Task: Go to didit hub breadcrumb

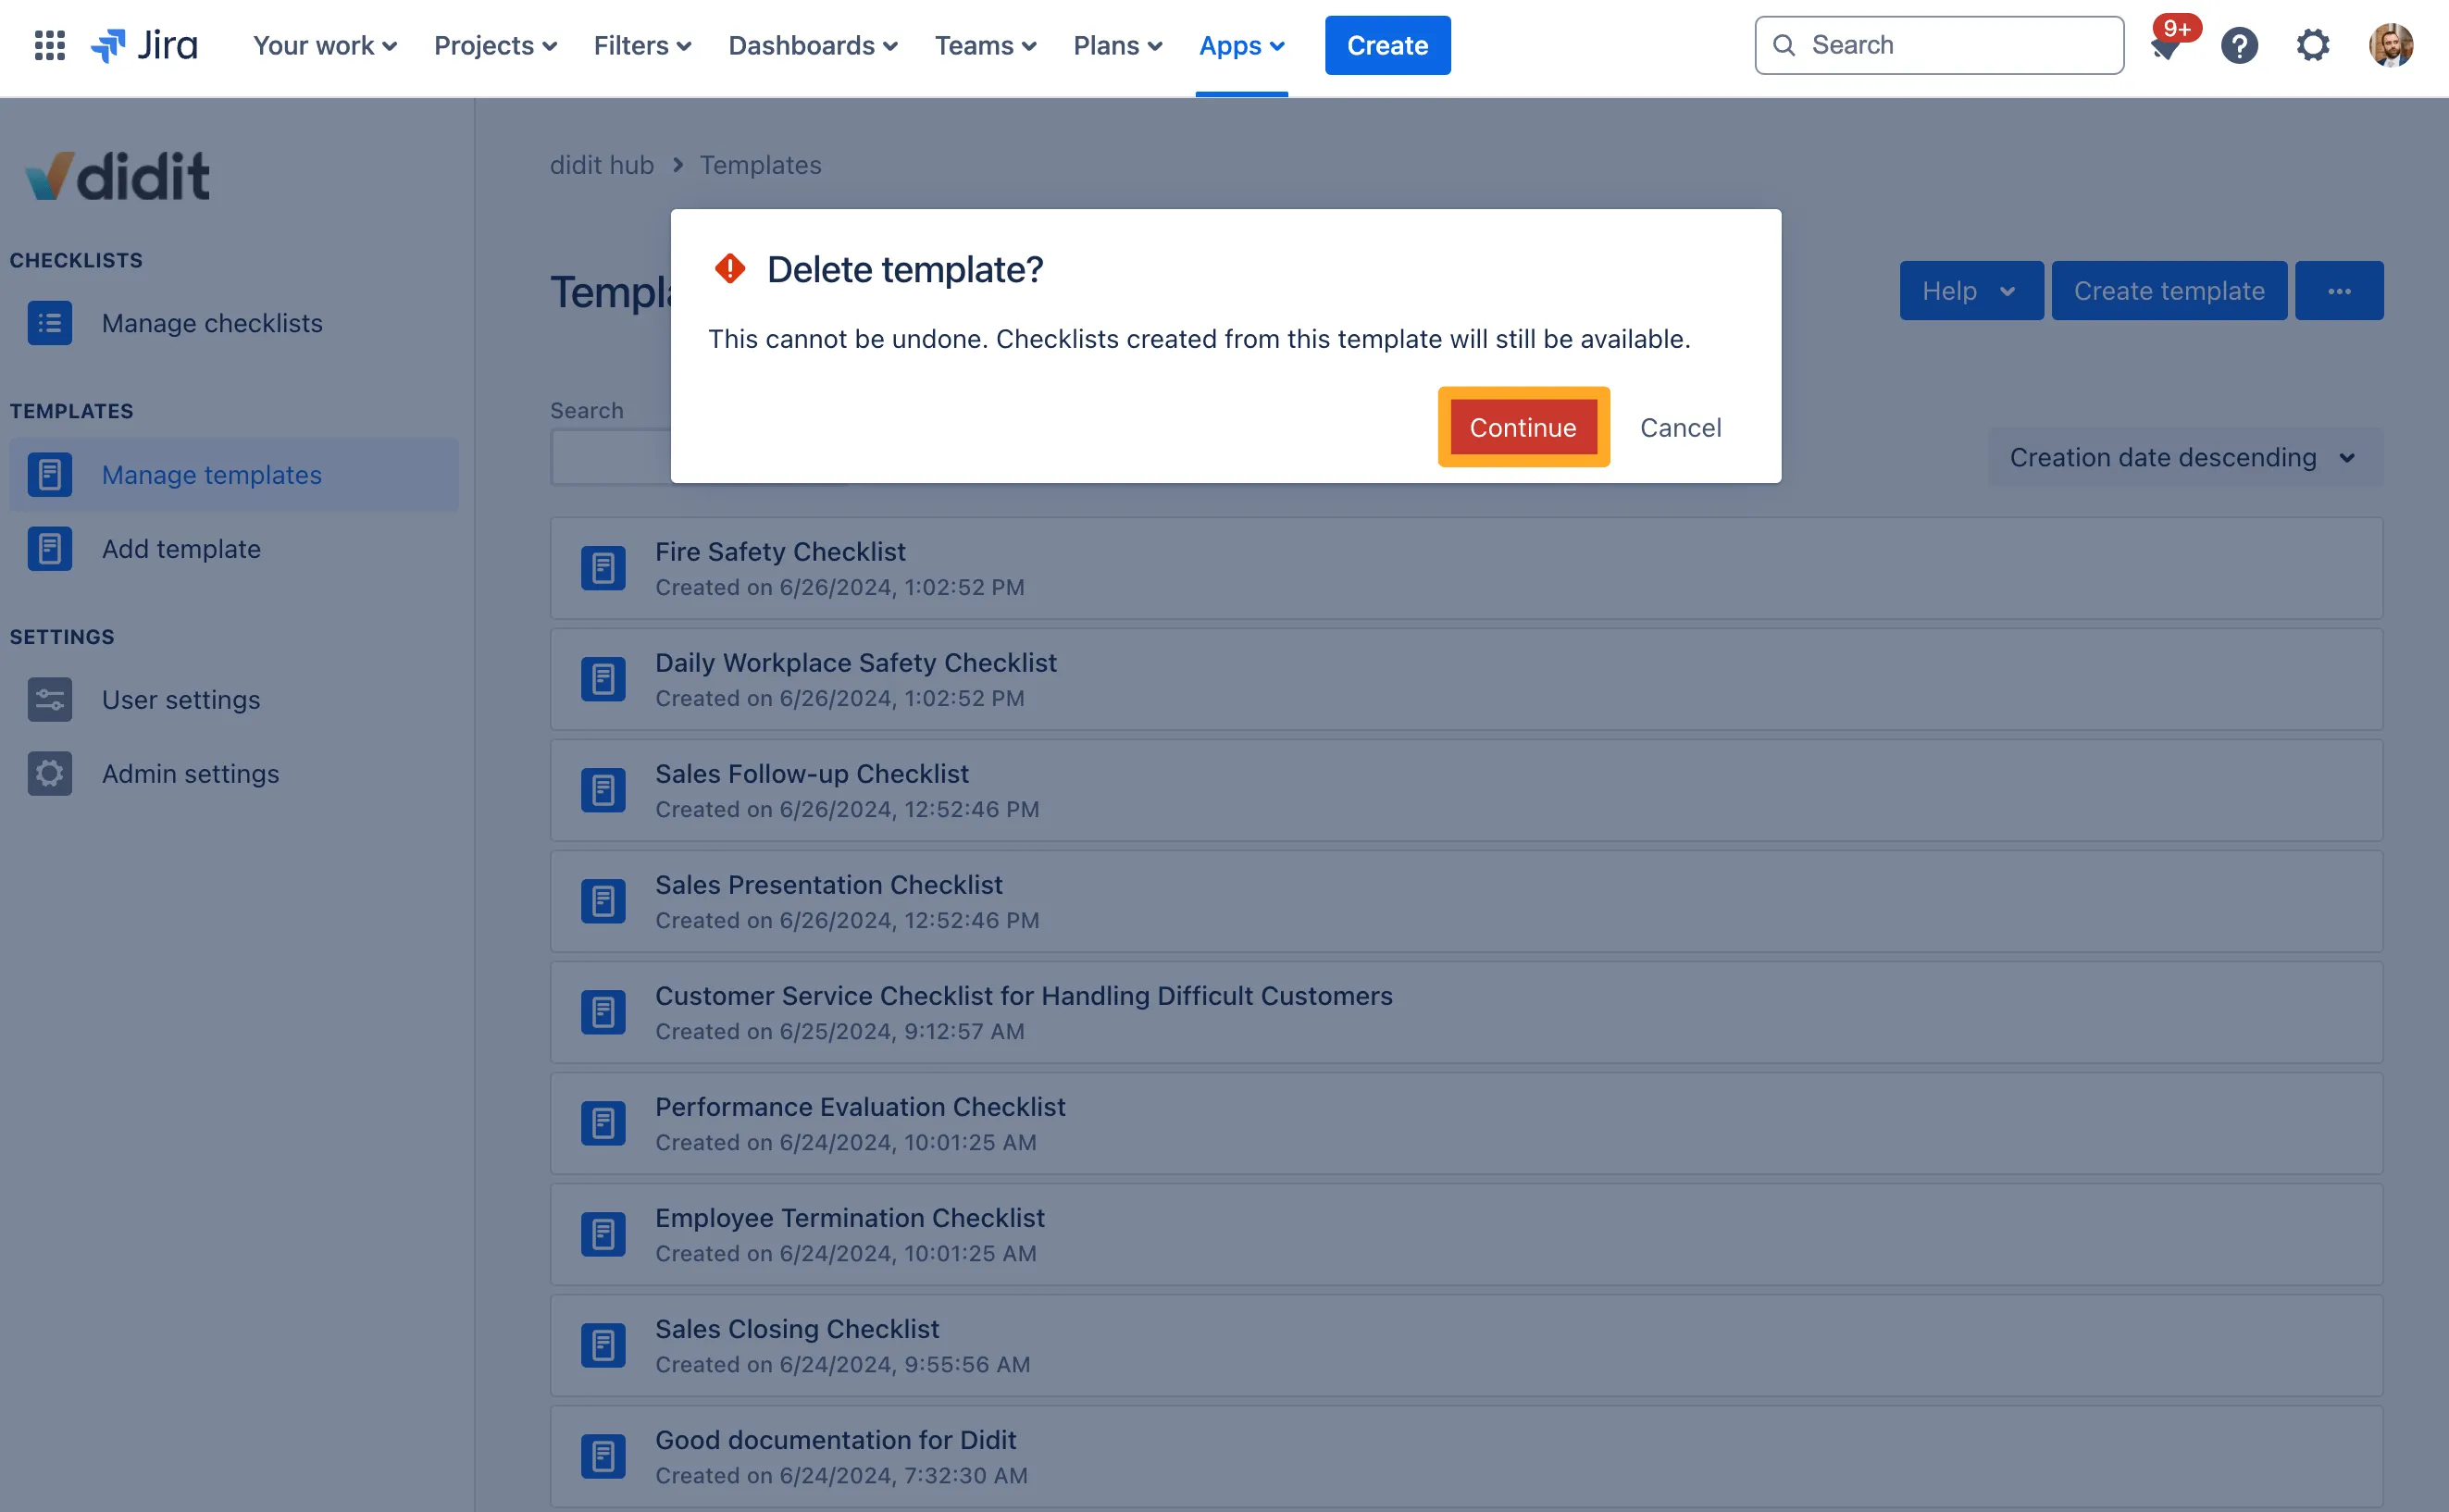Action: pos(601,165)
